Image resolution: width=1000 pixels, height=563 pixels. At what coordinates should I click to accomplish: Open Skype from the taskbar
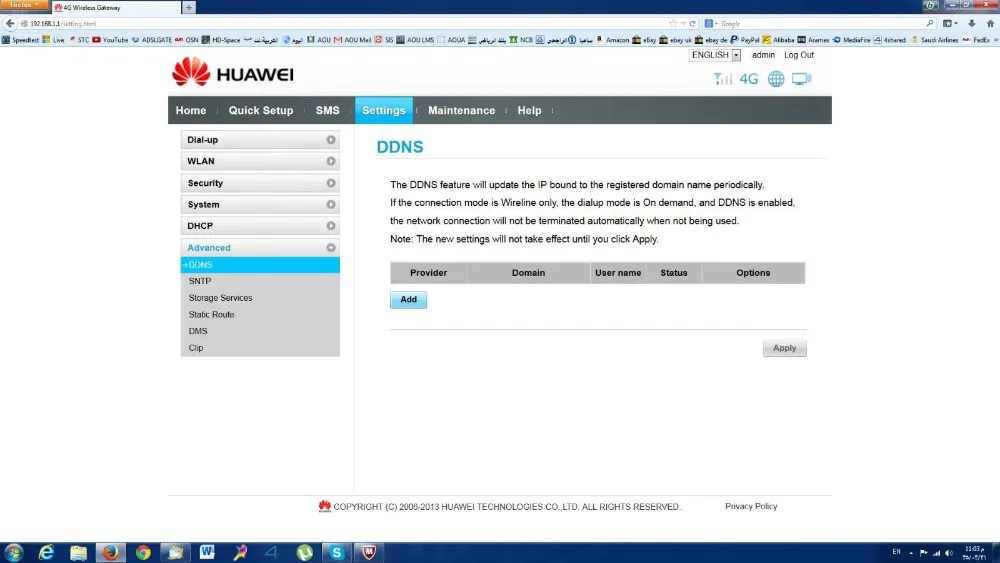pos(336,552)
